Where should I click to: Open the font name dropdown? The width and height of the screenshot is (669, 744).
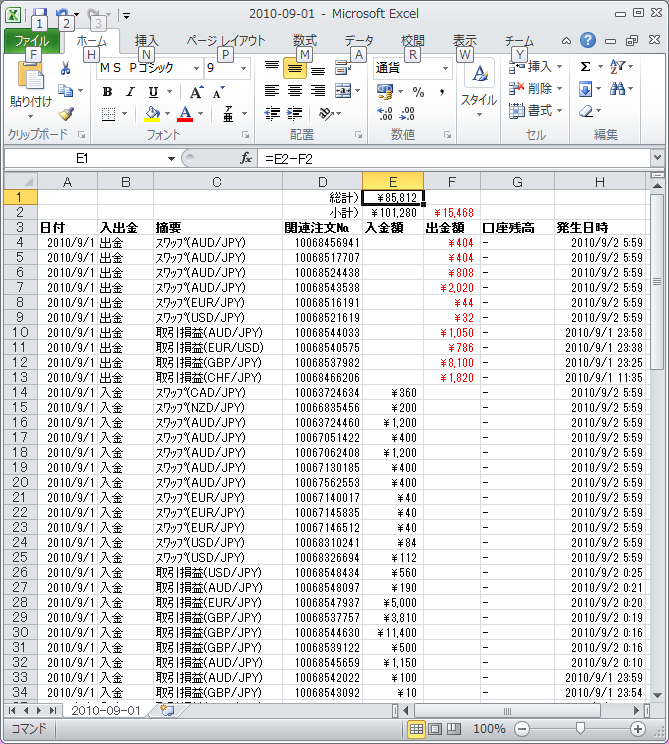(x=194, y=68)
